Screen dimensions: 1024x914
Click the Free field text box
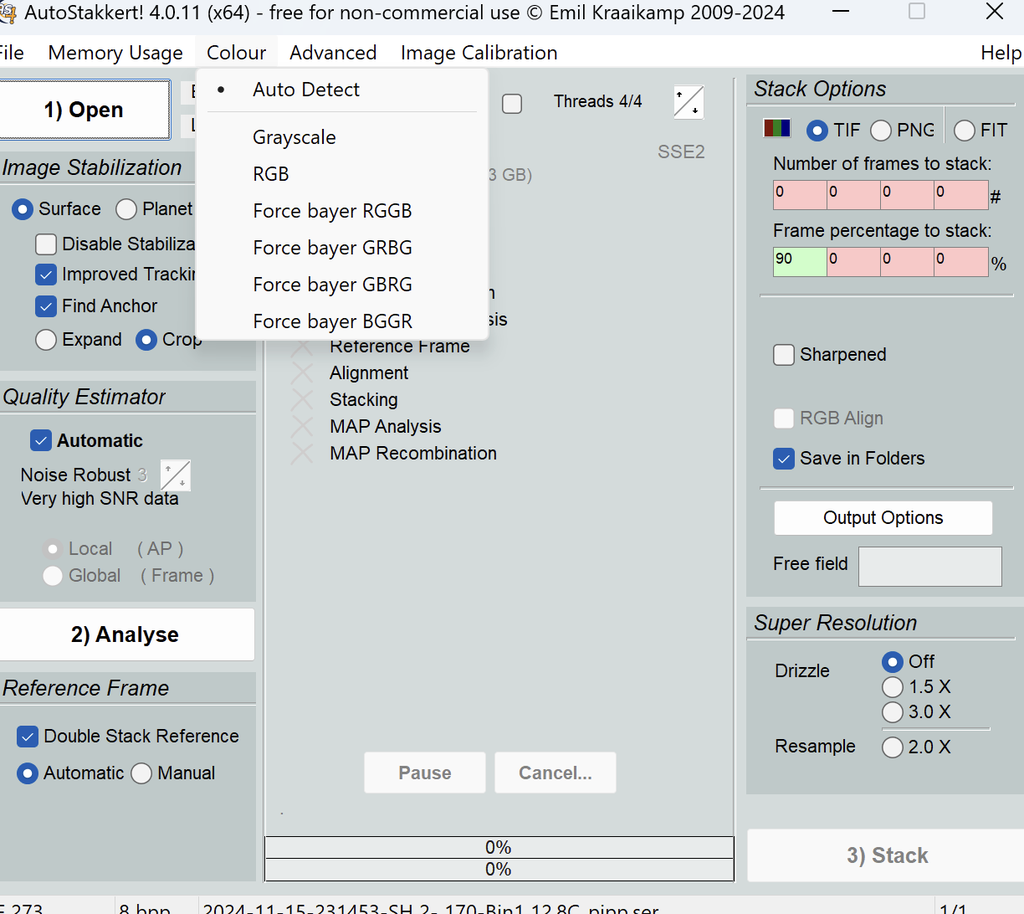tap(930, 567)
